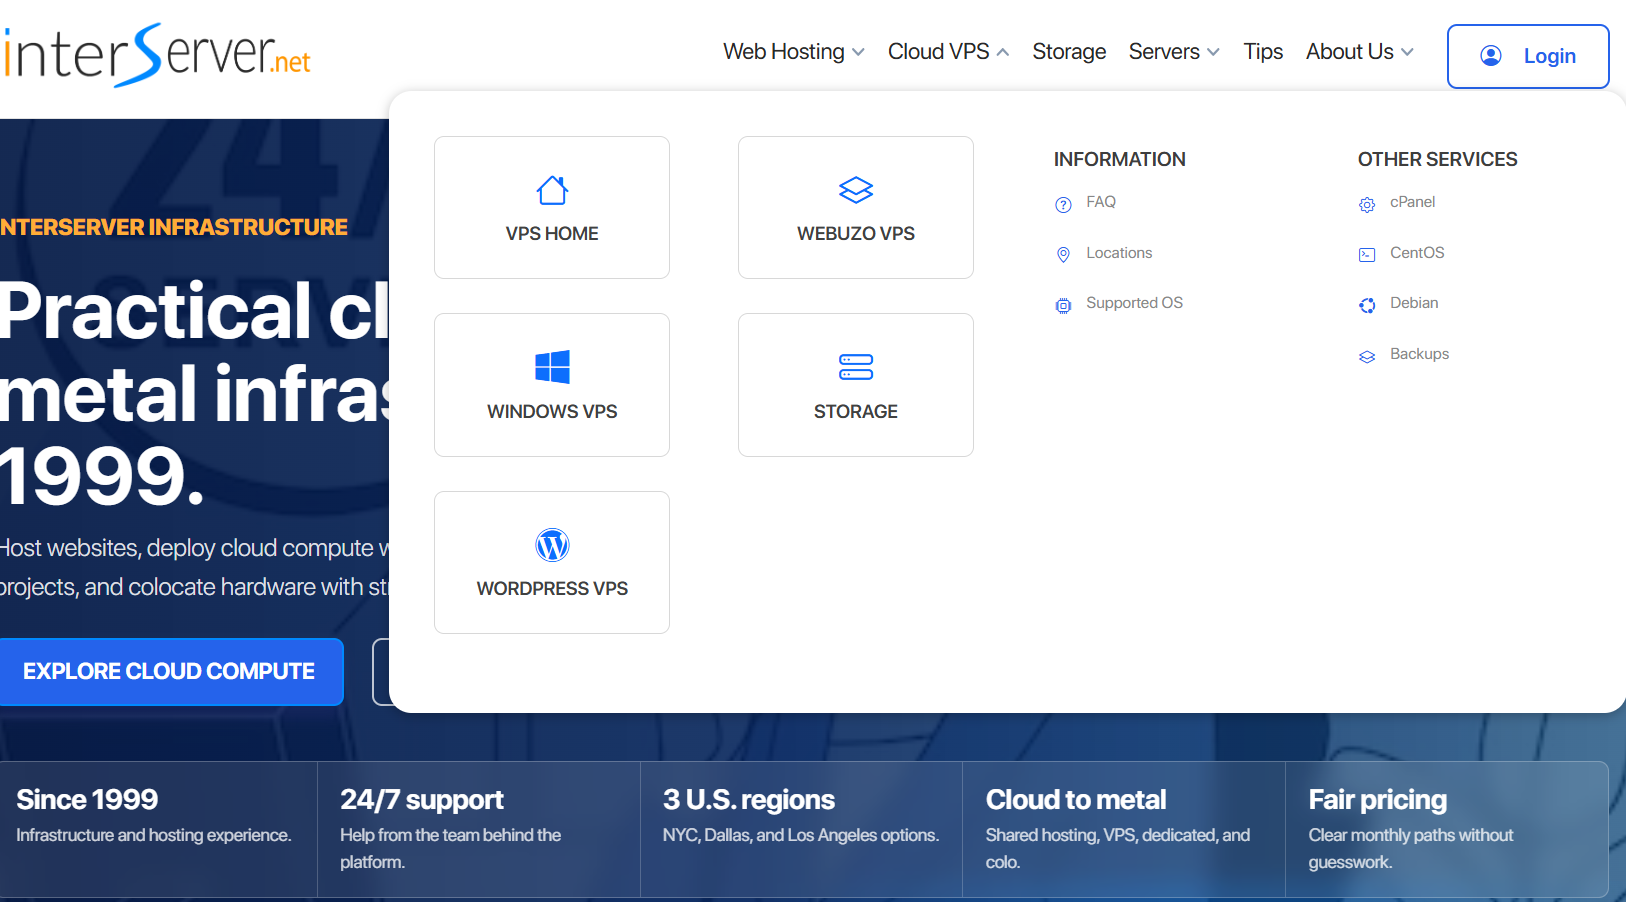This screenshot has width=1626, height=902.
Task: Click the WordPress logo icon
Action: (x=552, y=545)
